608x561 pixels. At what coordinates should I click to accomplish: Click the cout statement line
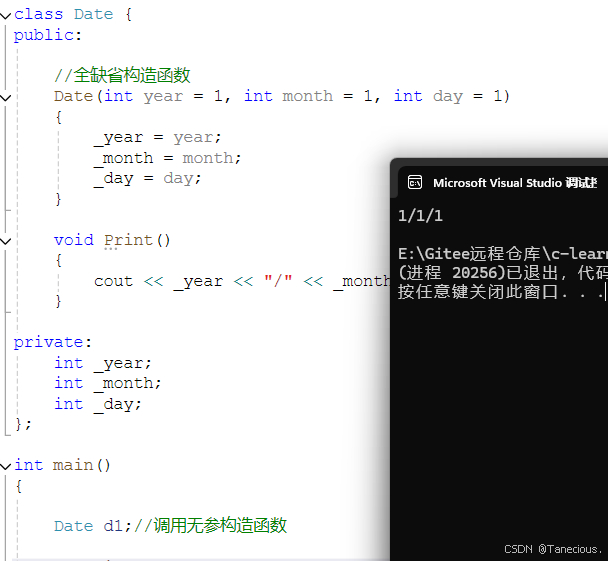242,281
